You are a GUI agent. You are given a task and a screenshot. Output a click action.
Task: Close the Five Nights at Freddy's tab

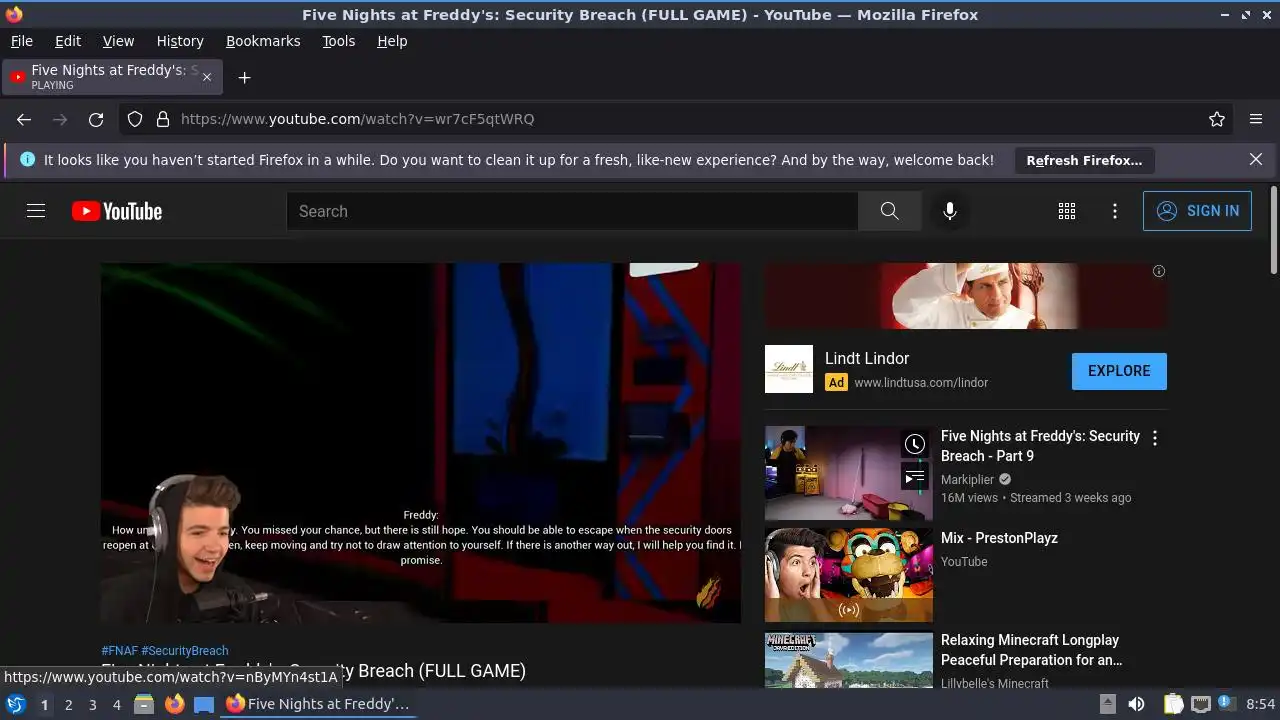point(207,77)
